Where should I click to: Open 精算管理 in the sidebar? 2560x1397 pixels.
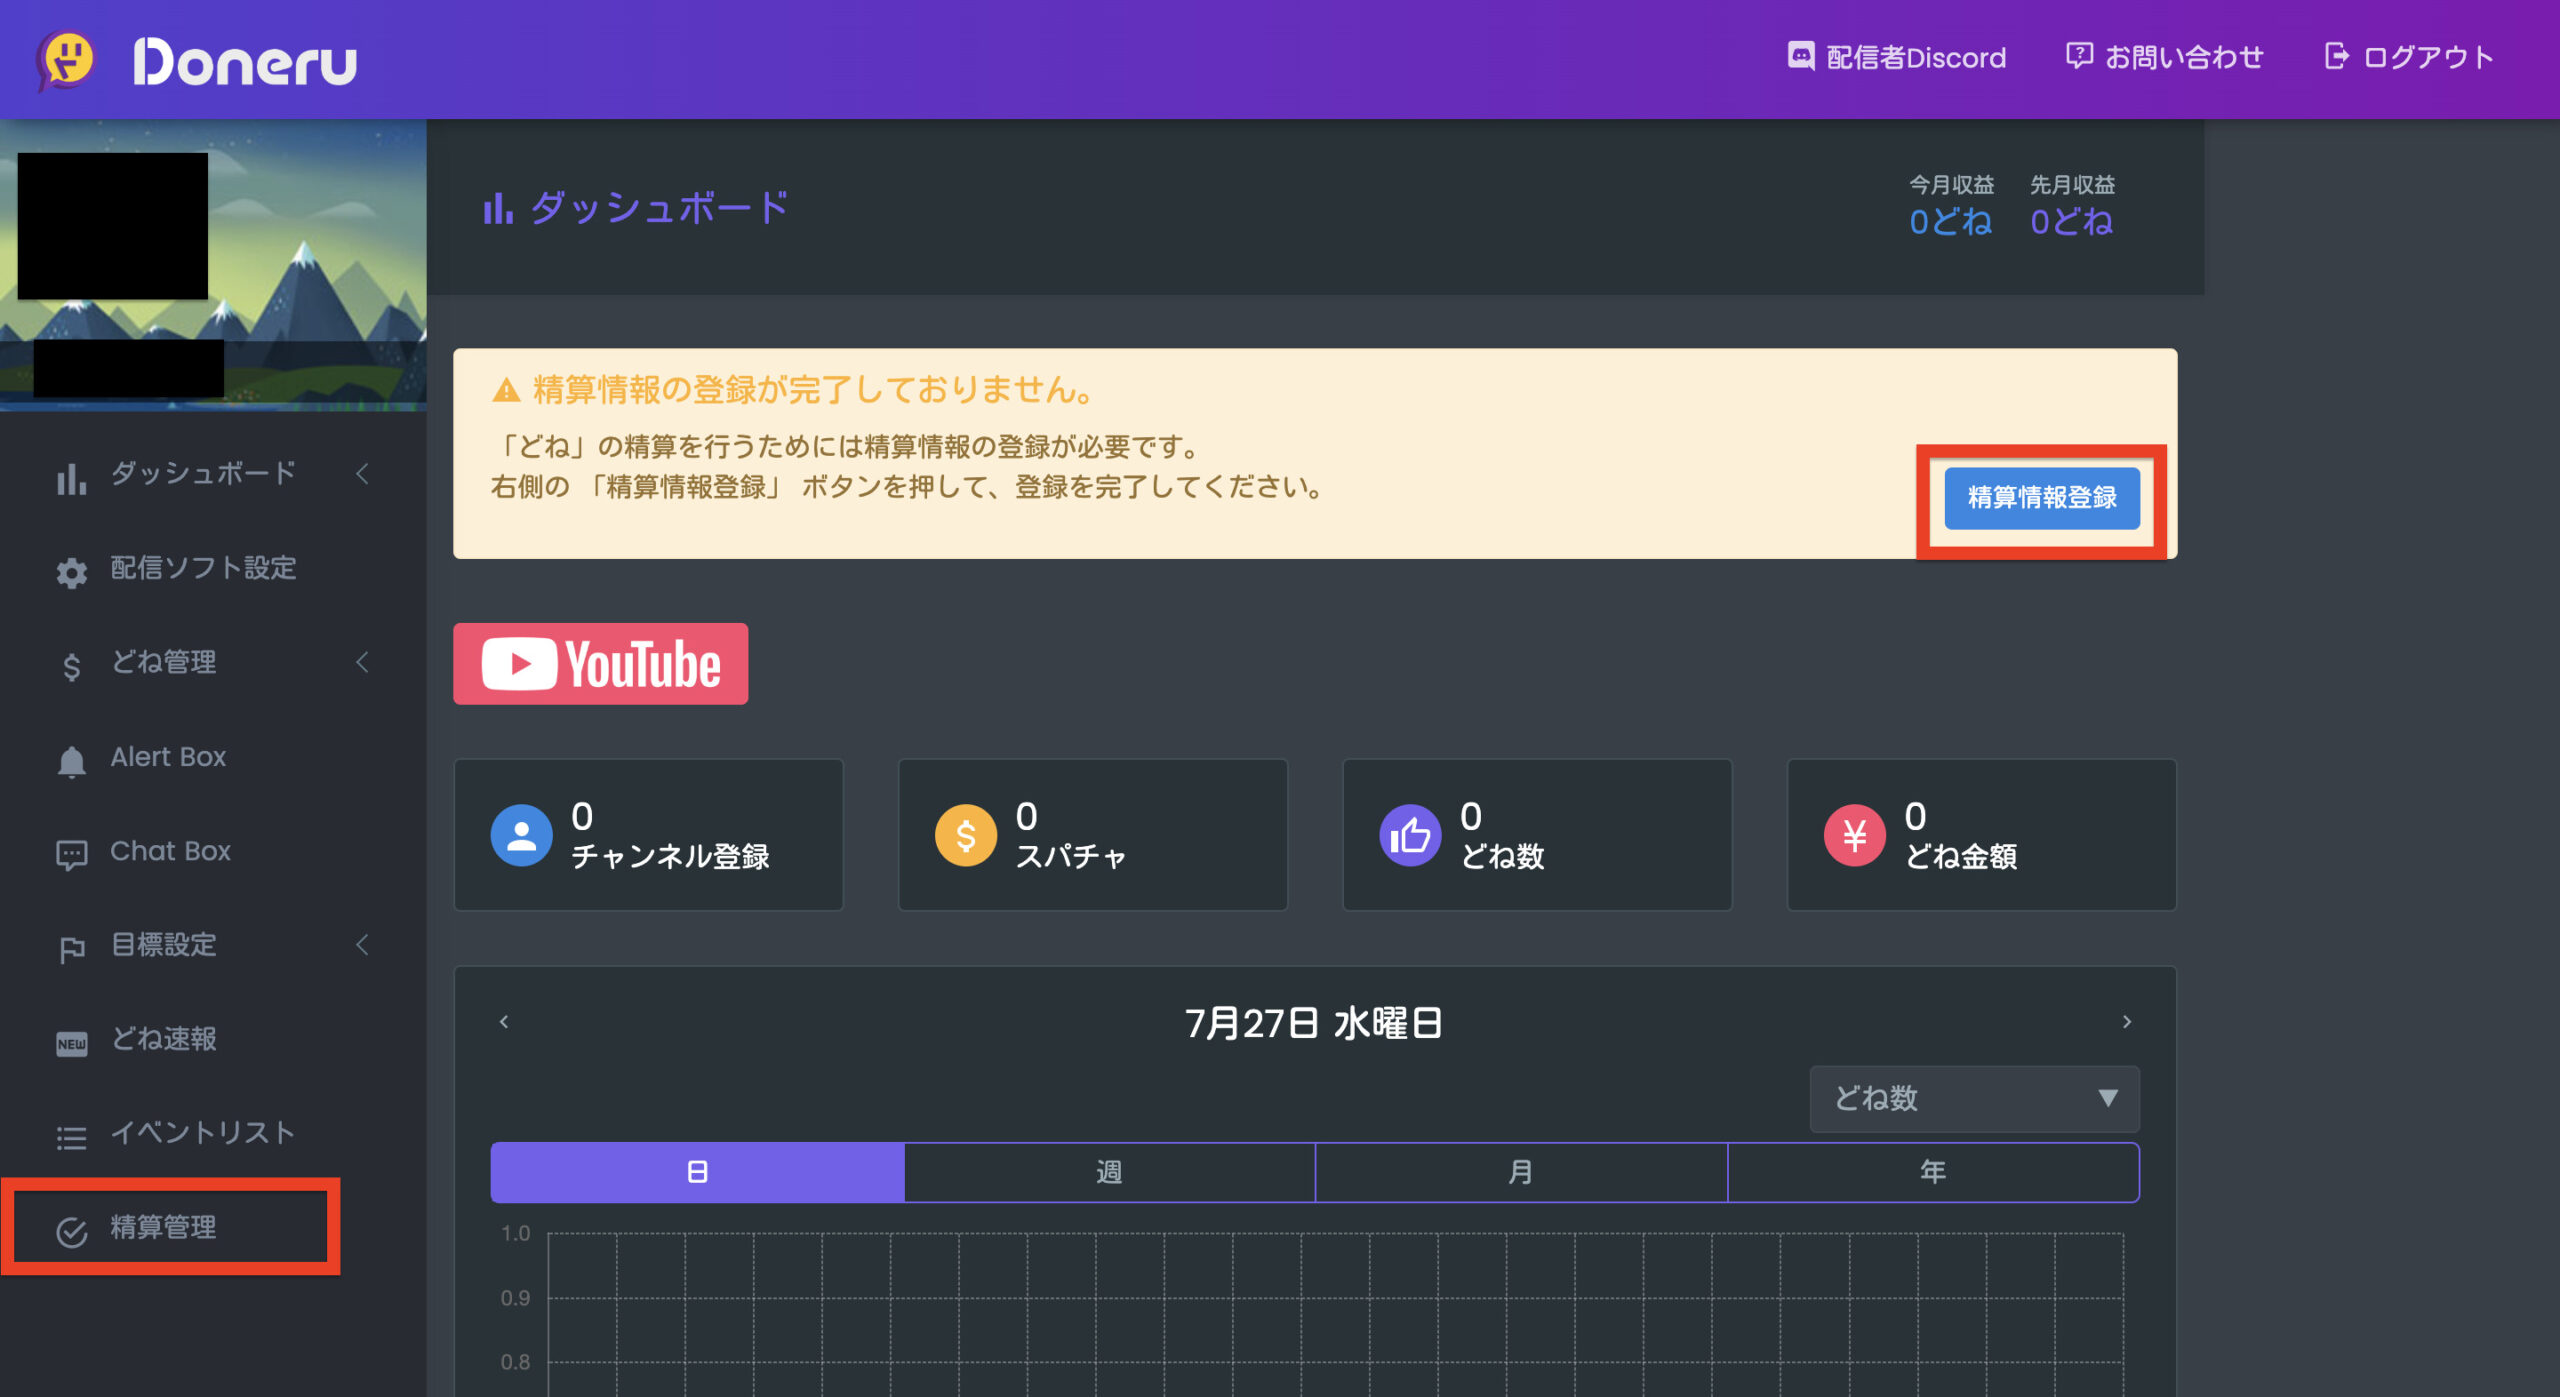click(x=163, y=1226)
